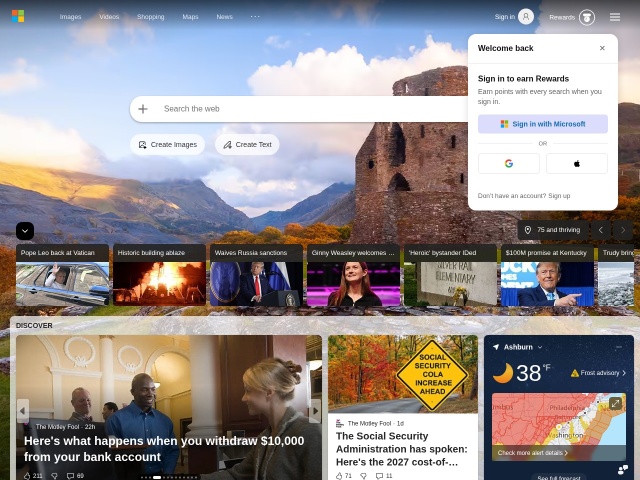Close the Welcome back popup
Viewport: 640px width, 480px height.
(602, 48)
